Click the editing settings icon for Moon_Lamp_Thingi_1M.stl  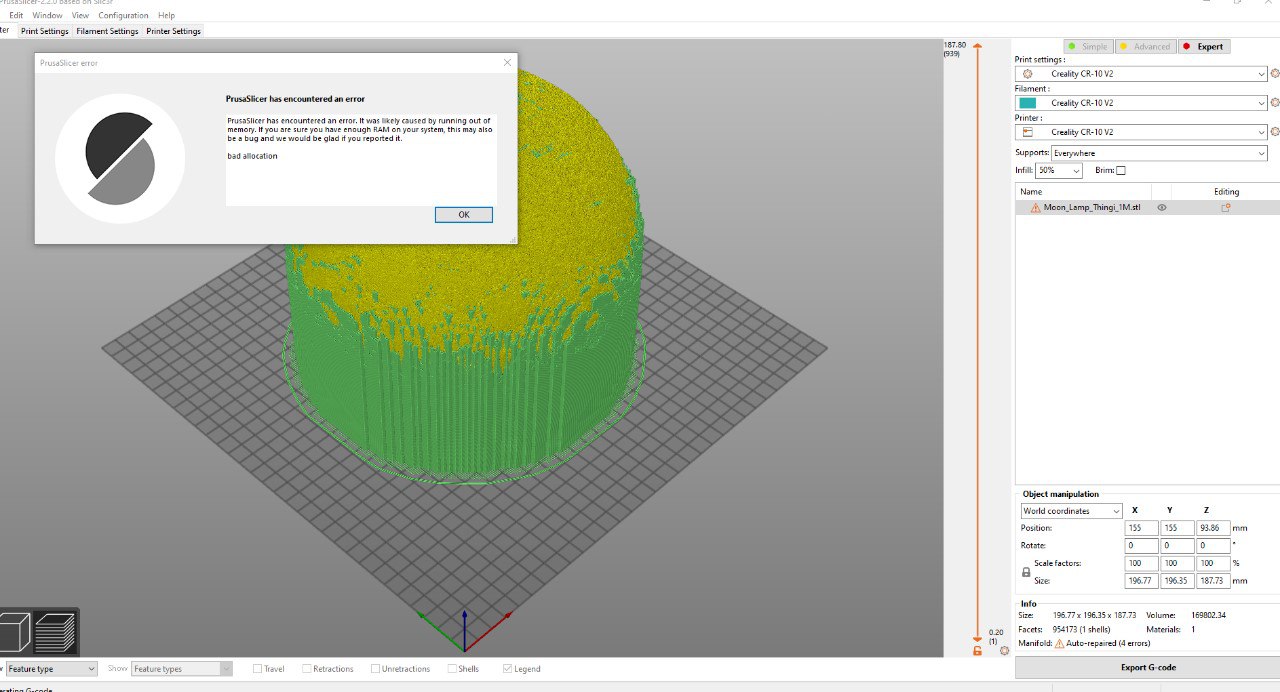coord(1225,208)
